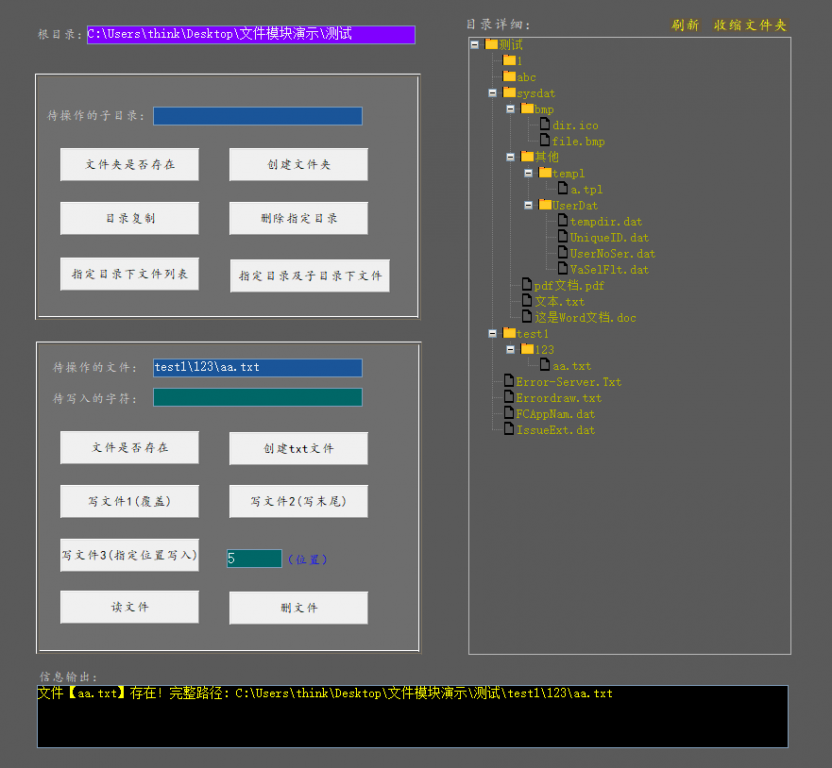The height and width of the screenshot is (768, 832).
Task: Click the 写文件2(写末尾) button
Action: point(298,501)
